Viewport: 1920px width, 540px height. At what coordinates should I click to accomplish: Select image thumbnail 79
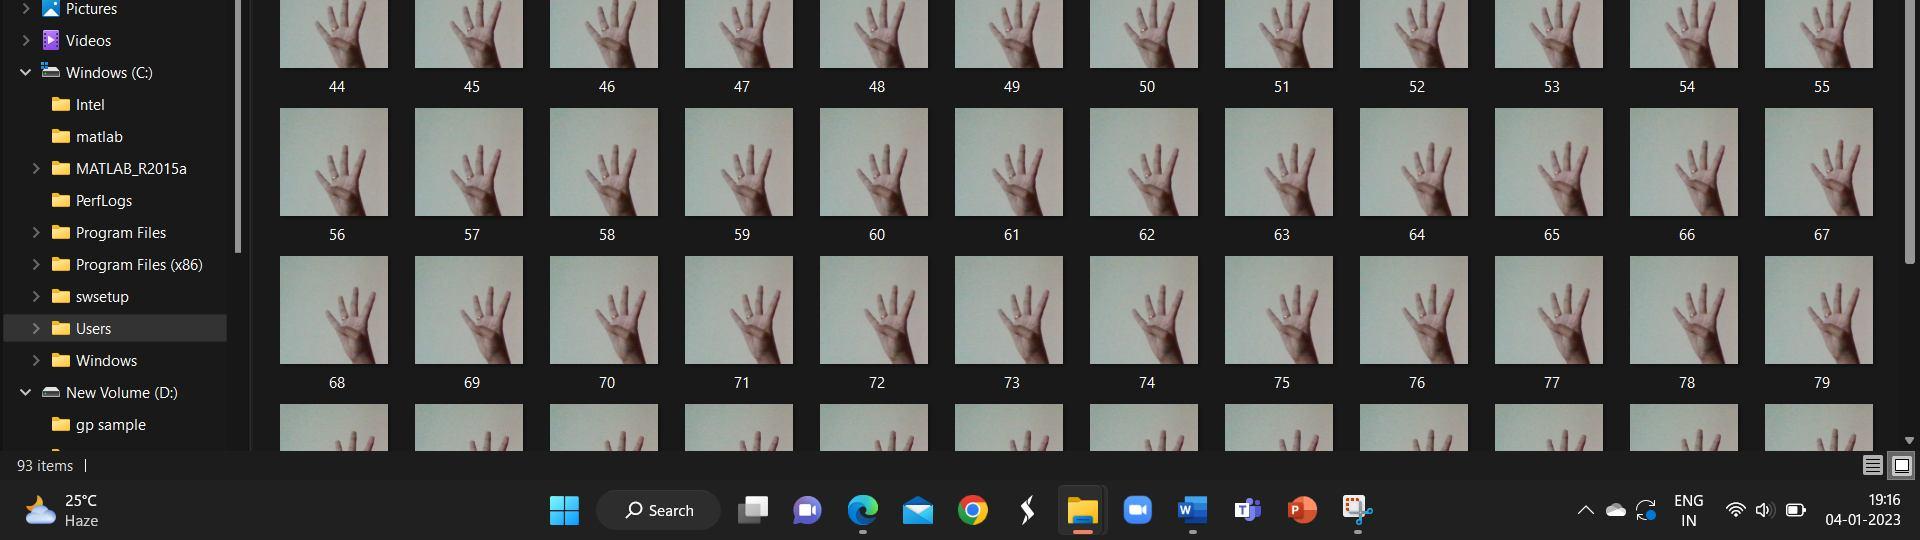click(x=1819, y=310)
